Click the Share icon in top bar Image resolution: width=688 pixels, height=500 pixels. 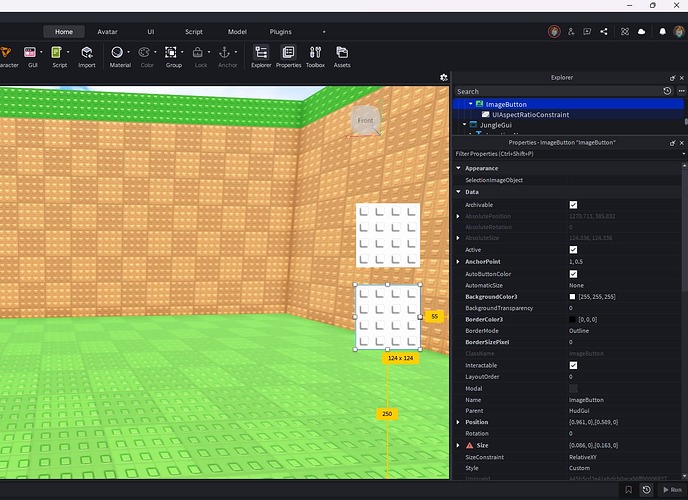click(604, 32)
